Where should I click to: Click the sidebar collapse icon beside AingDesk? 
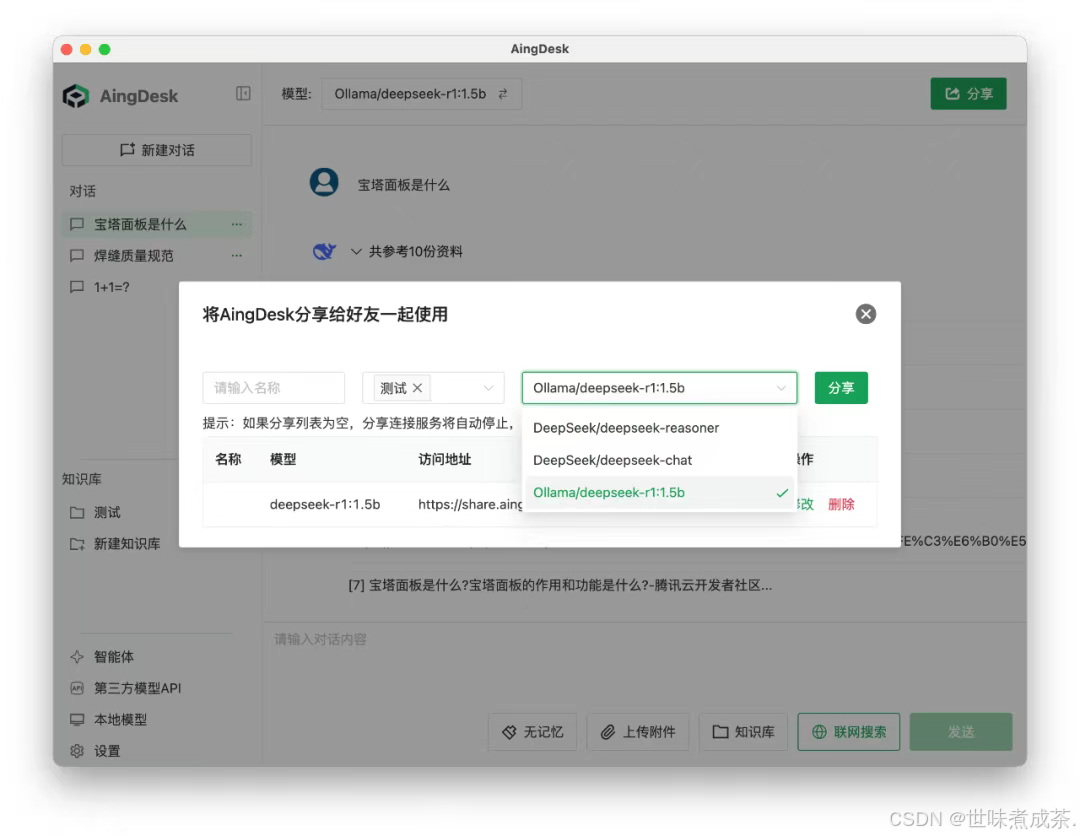pos(242,94)
